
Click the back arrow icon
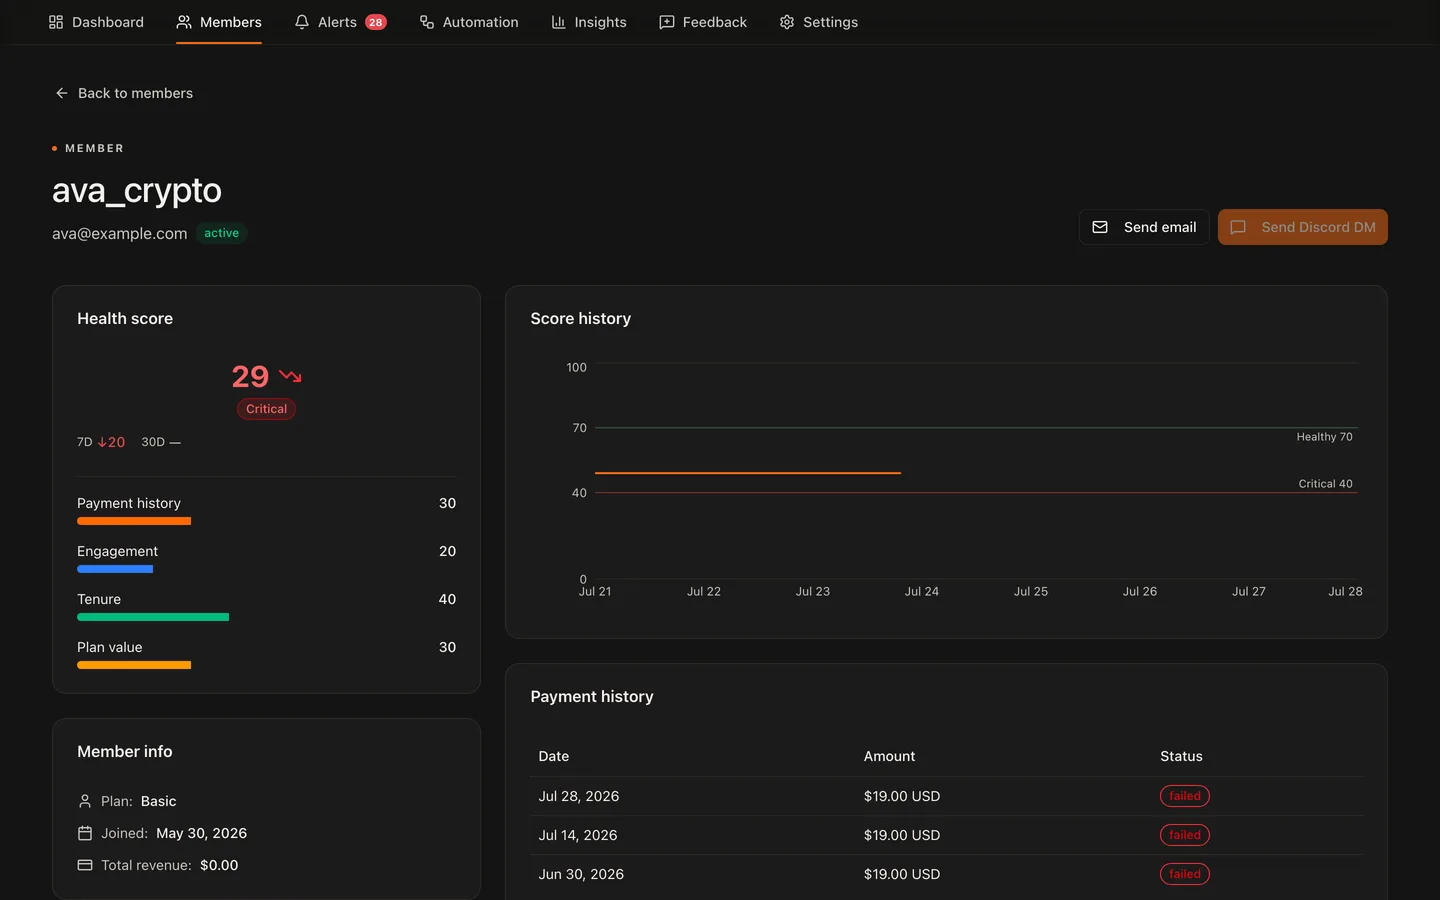(x=61, y=93)
